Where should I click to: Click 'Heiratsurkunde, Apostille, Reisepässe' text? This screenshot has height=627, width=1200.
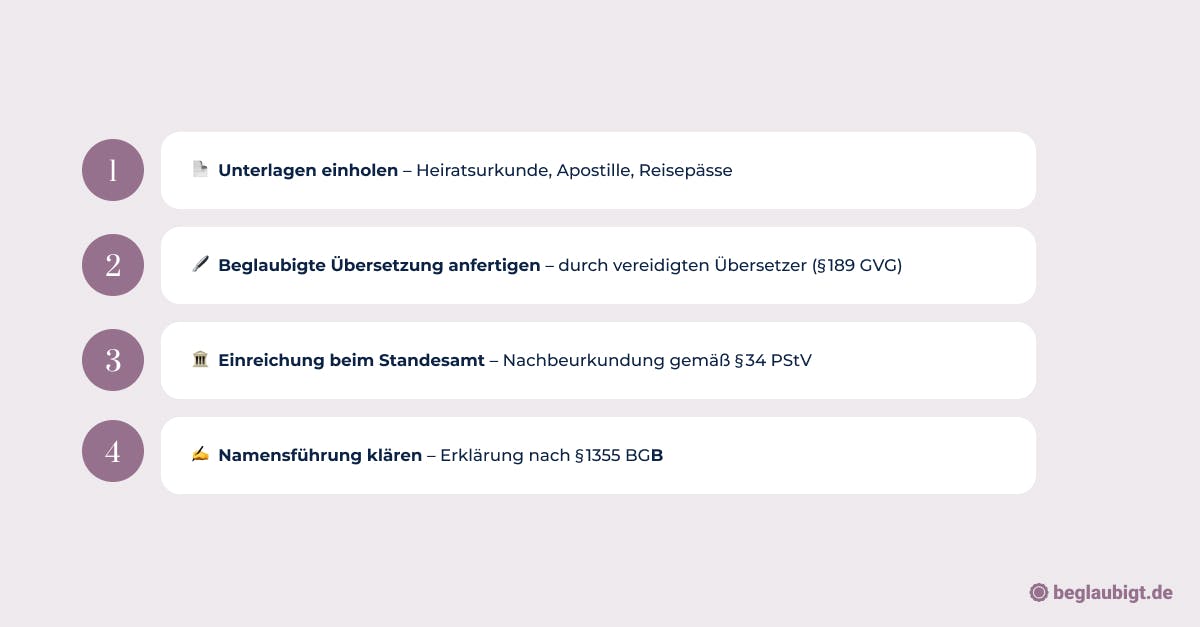point(574,170)
